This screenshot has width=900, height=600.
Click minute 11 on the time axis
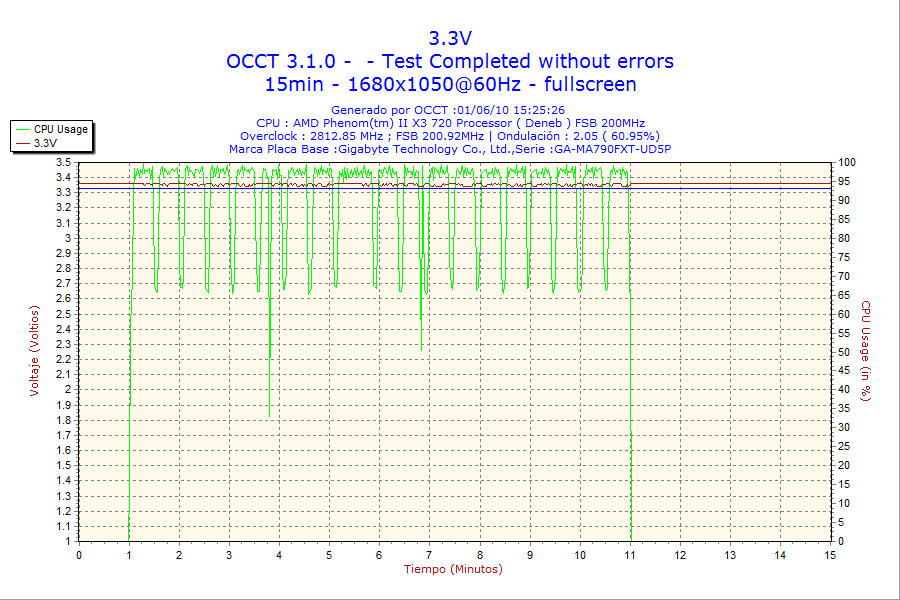[630, 554]
